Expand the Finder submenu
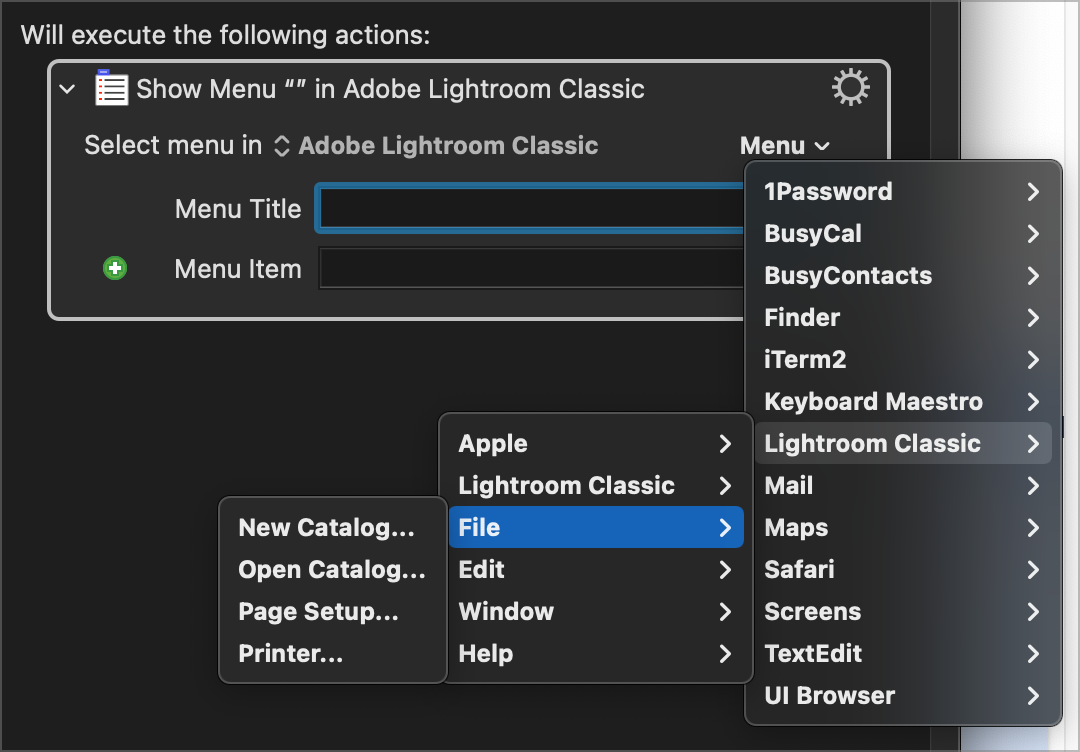 click(903, 317)
